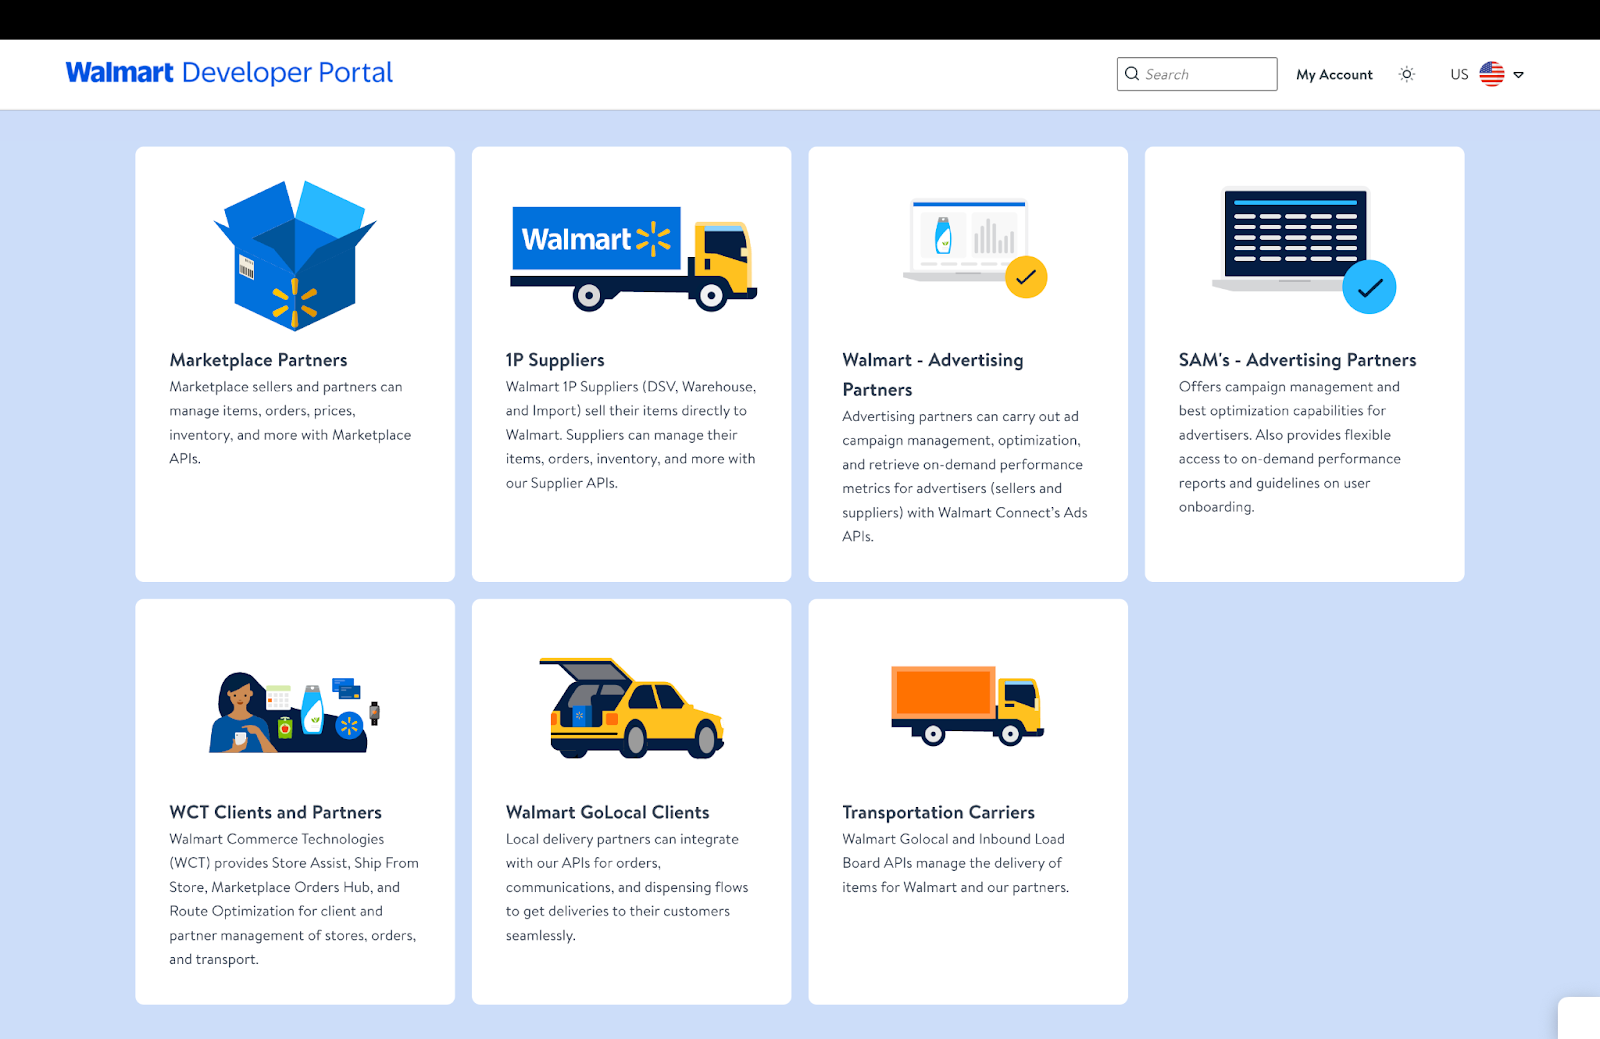Expand the US country dropdown arrow
Image resolution: width=1600 pixels, height=1039 pixels.
[1518, 75]
